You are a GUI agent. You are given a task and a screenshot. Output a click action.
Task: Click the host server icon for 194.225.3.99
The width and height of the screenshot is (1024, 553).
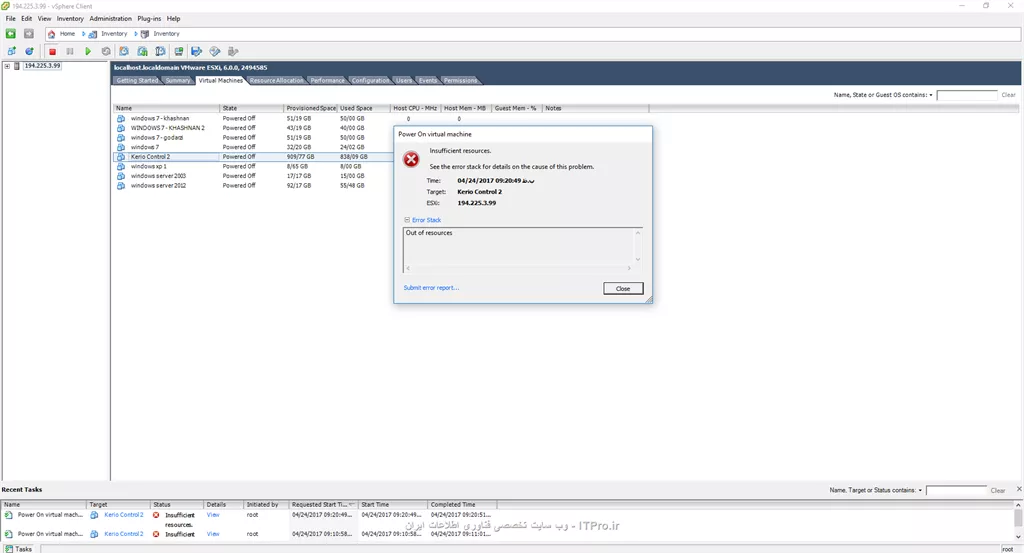pyautogui.click(x=17, y=66)
